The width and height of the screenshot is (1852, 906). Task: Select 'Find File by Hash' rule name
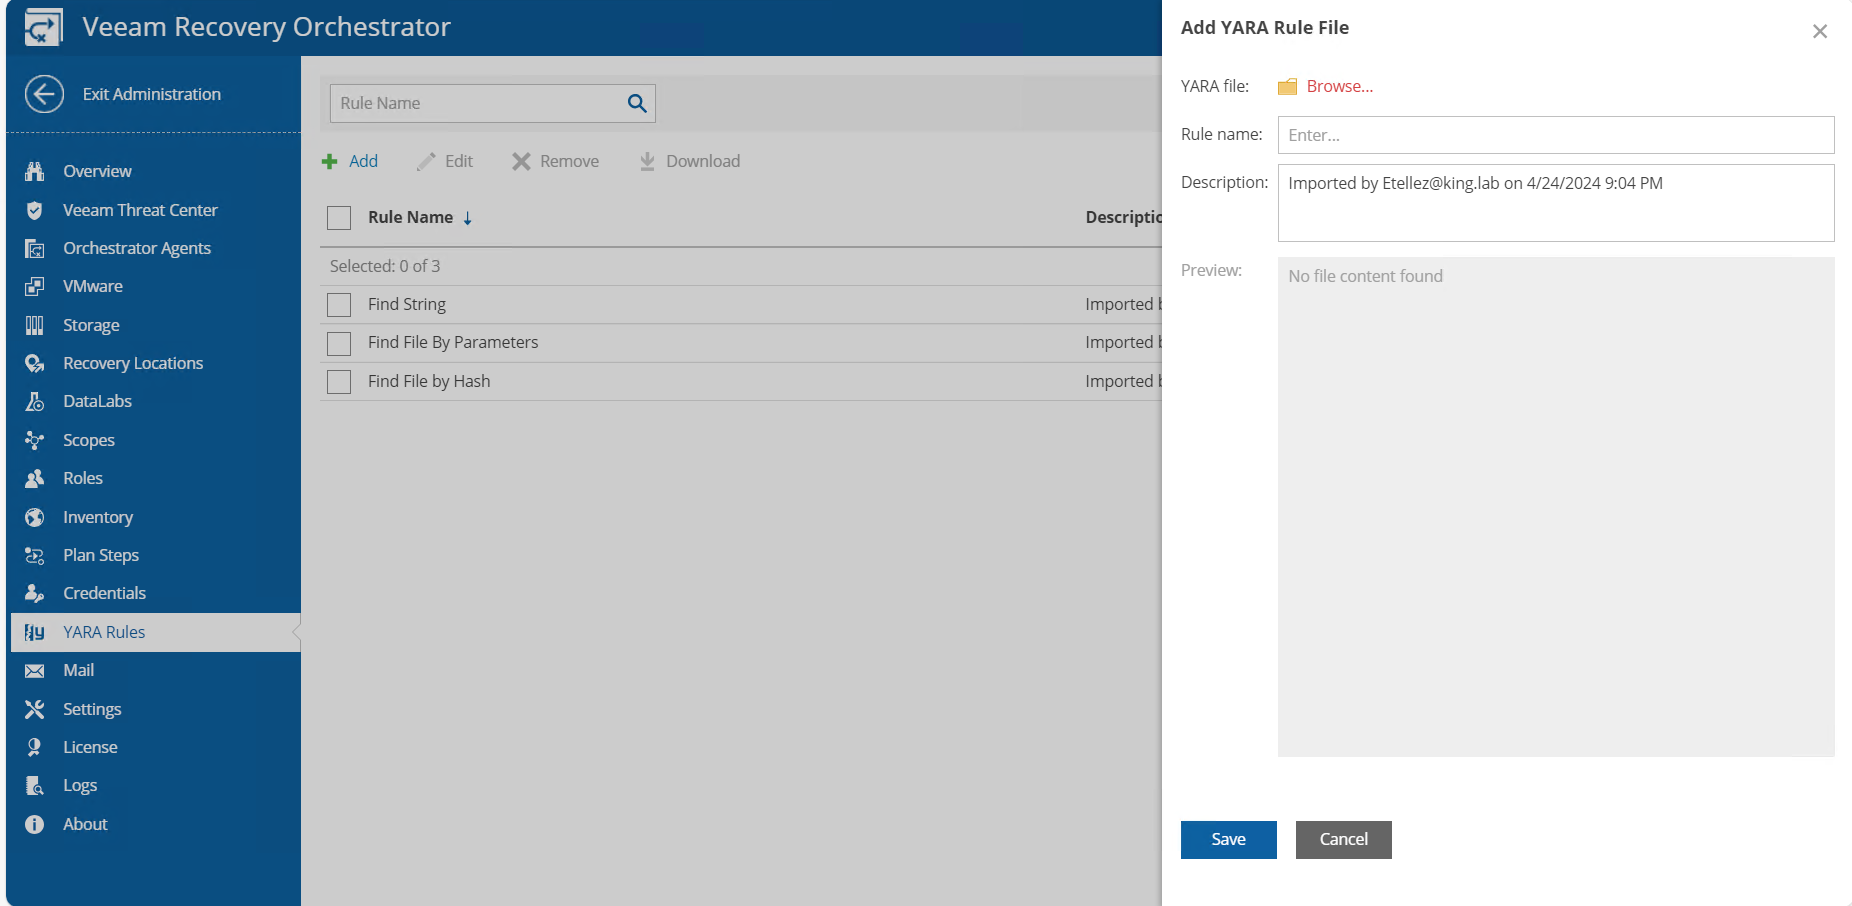tap(428, 381)
